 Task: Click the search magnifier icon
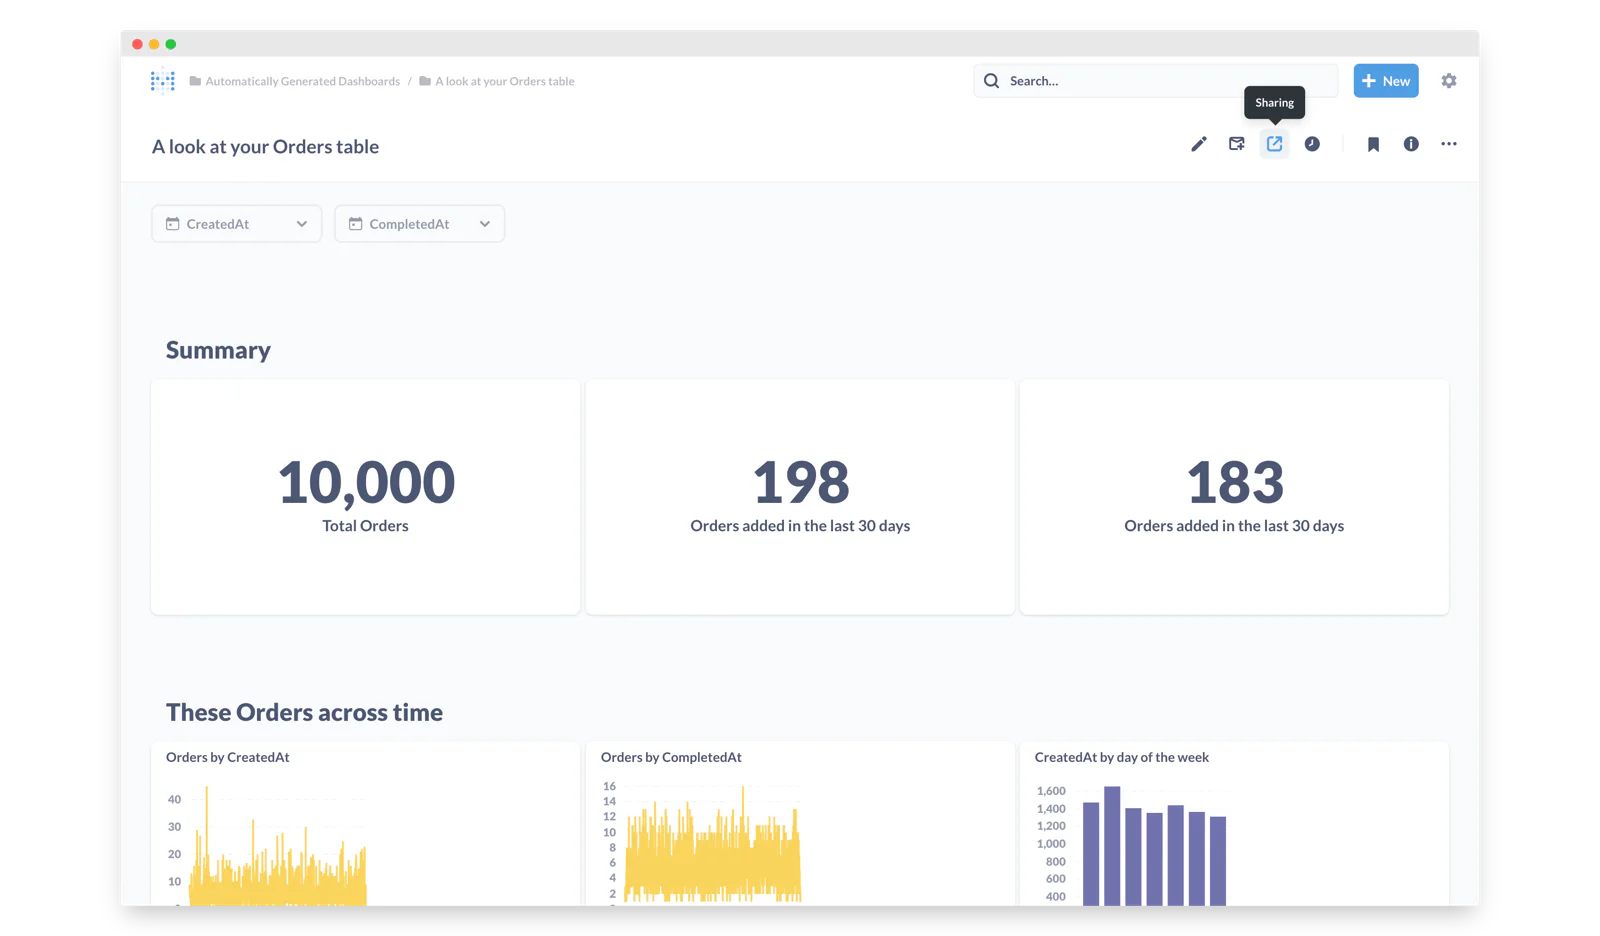click(991, 81)
